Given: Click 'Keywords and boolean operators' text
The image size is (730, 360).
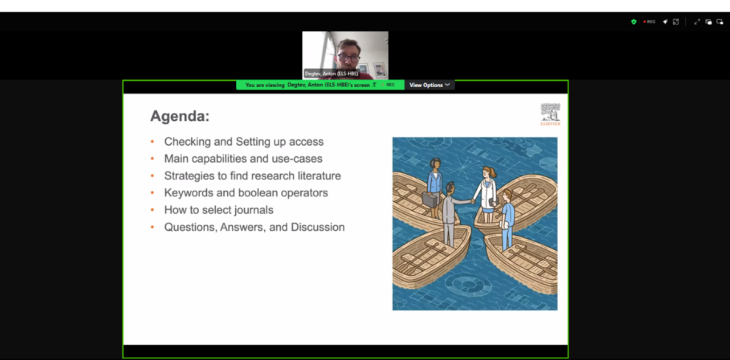Looking at the screenshot, I should pos(246,193).
